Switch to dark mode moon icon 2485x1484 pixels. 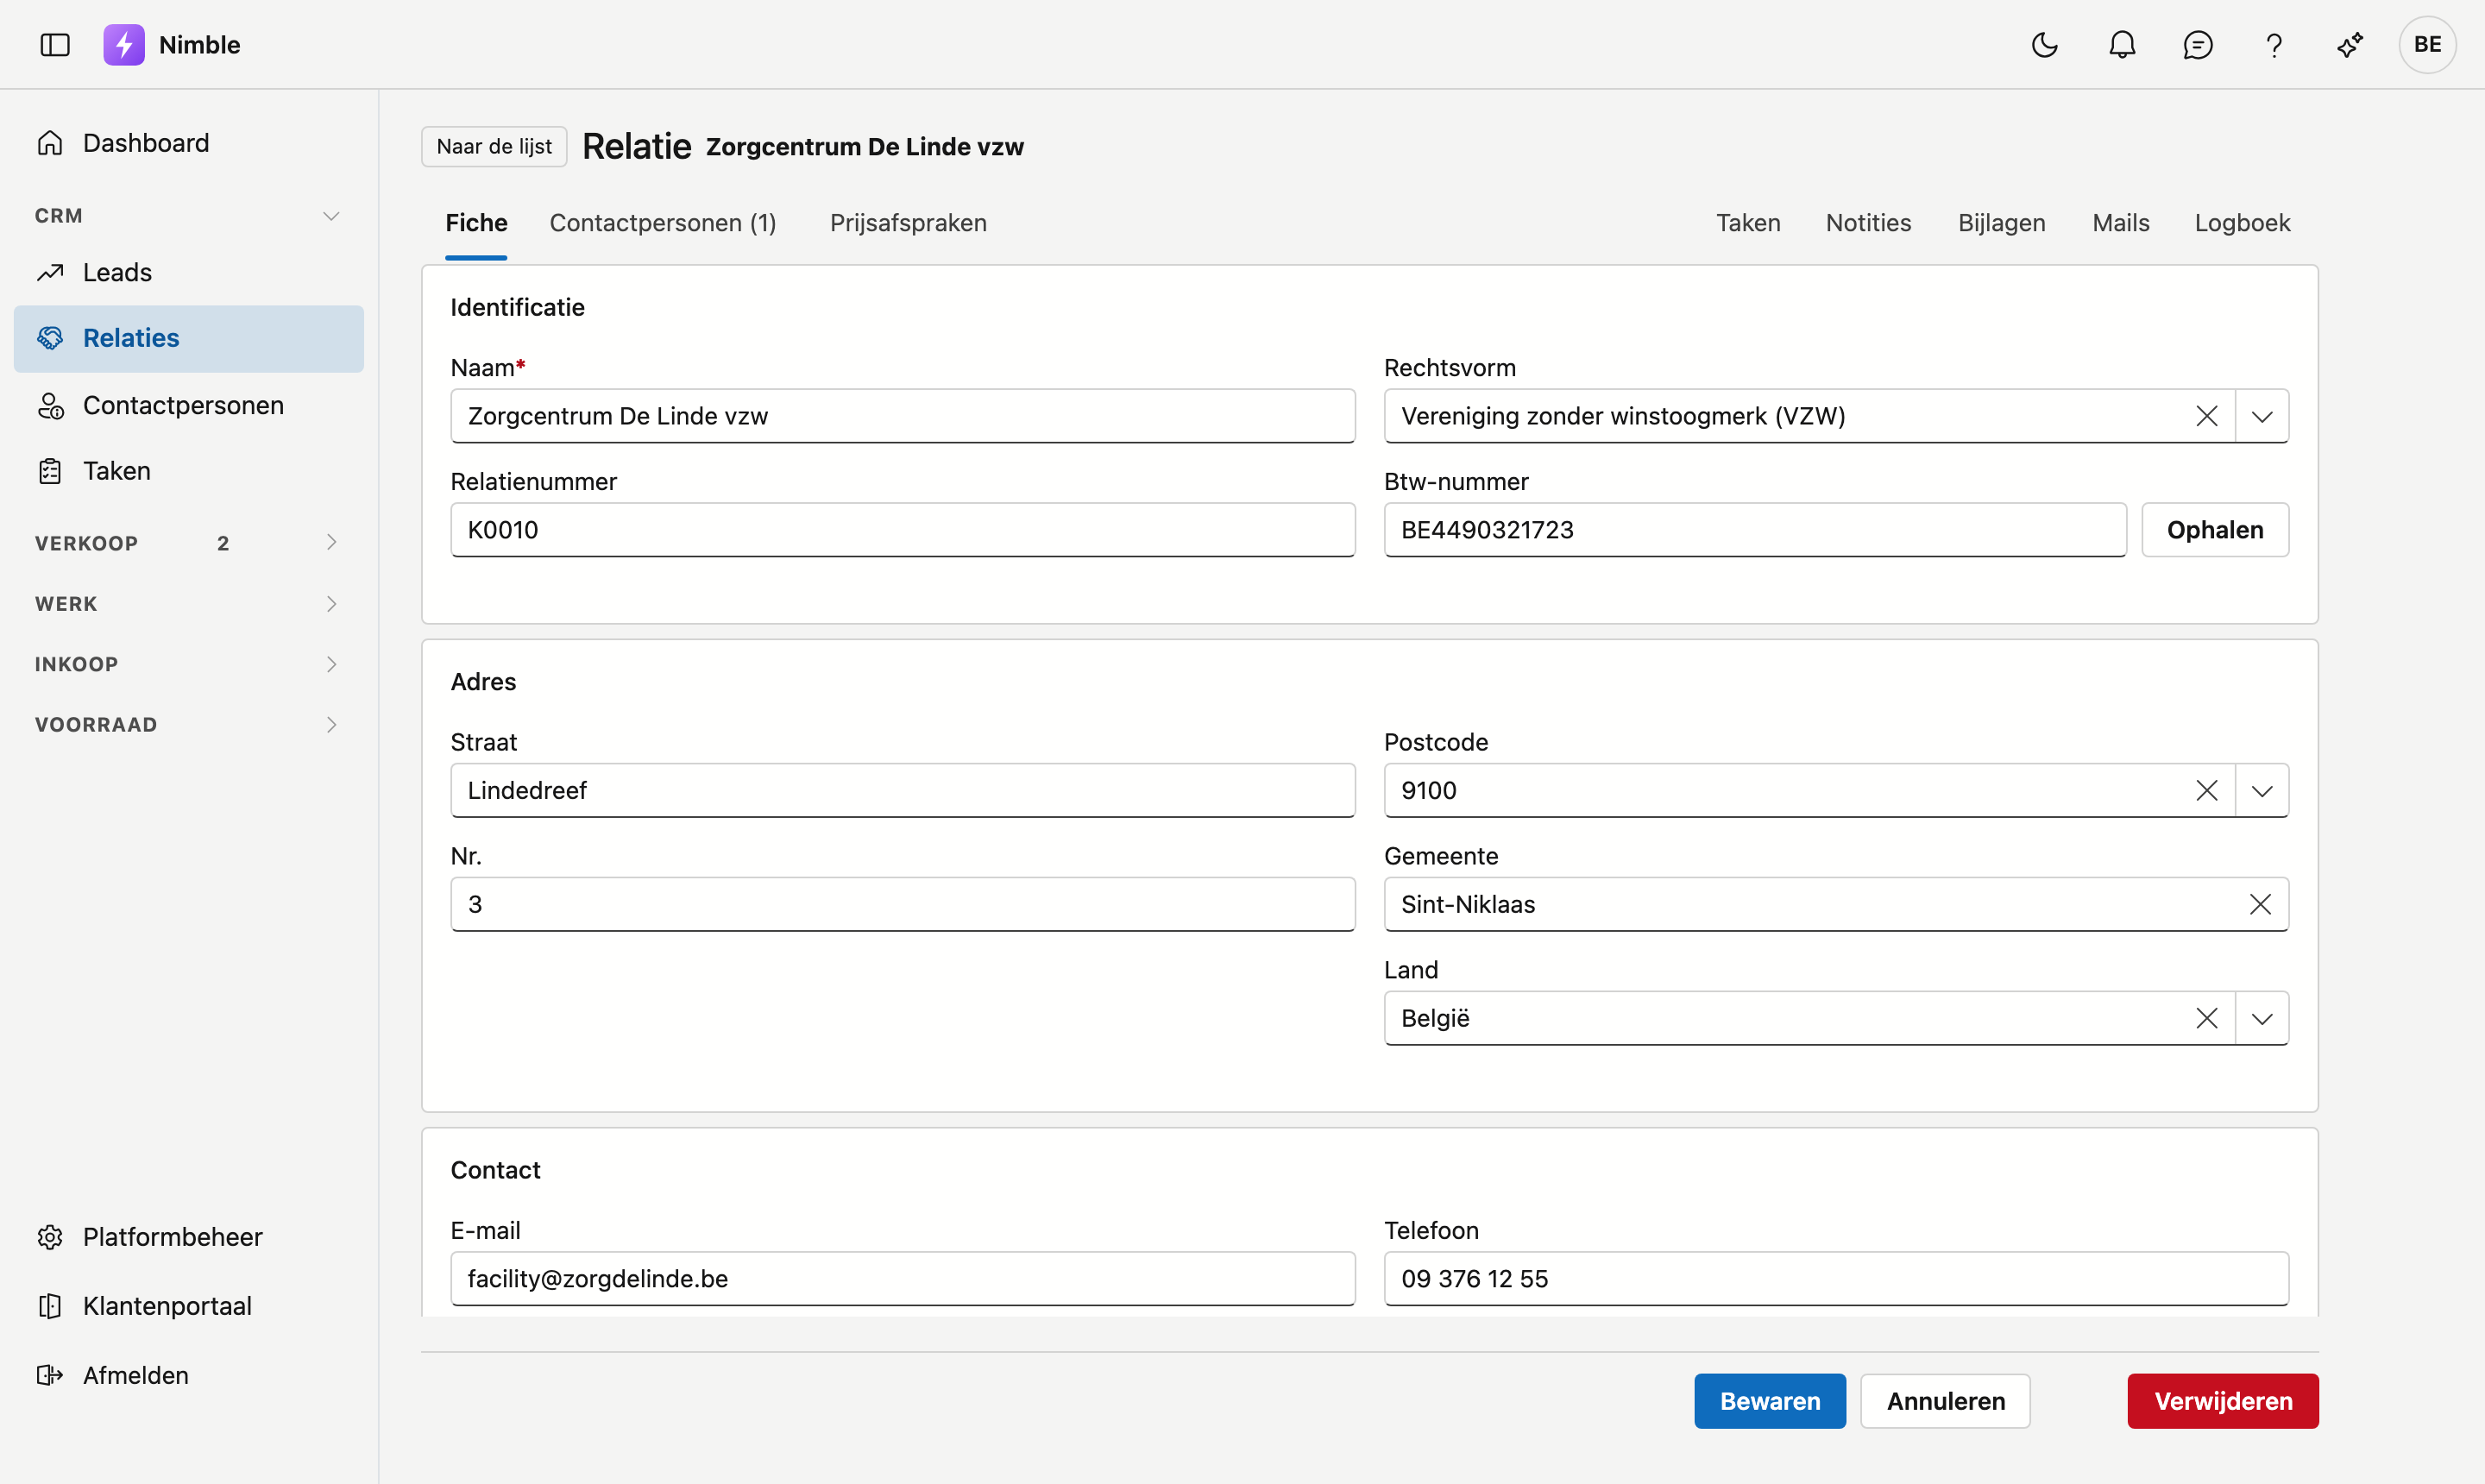pos(2045,45)
